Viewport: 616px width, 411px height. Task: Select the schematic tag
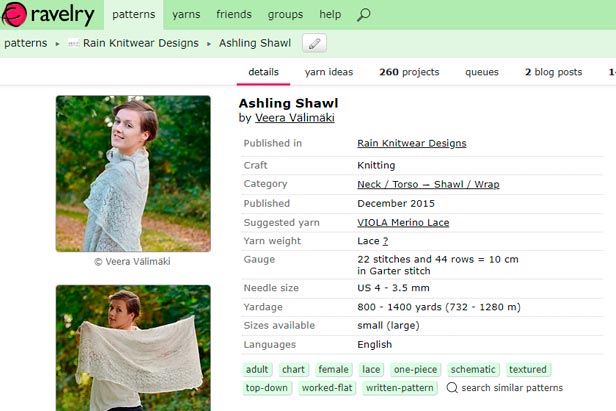[473, 370]
